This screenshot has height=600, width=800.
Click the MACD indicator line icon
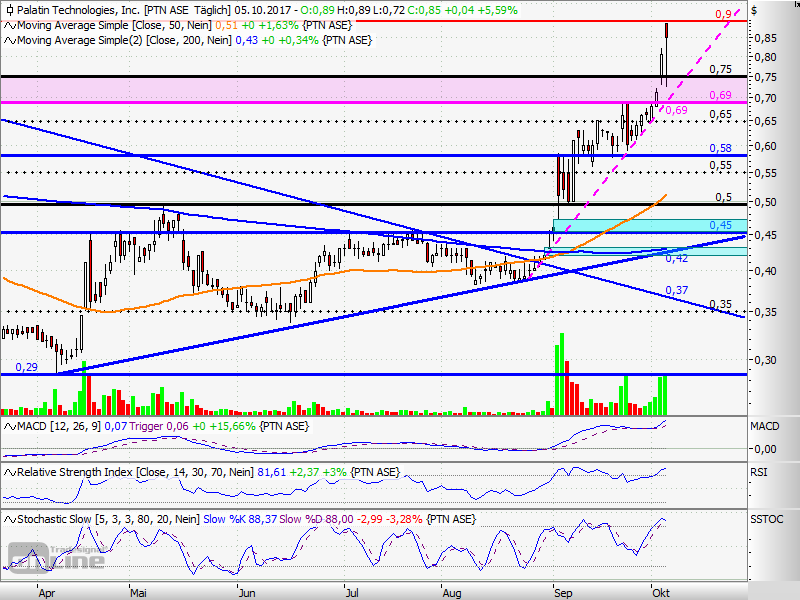(x=10, y=427)
